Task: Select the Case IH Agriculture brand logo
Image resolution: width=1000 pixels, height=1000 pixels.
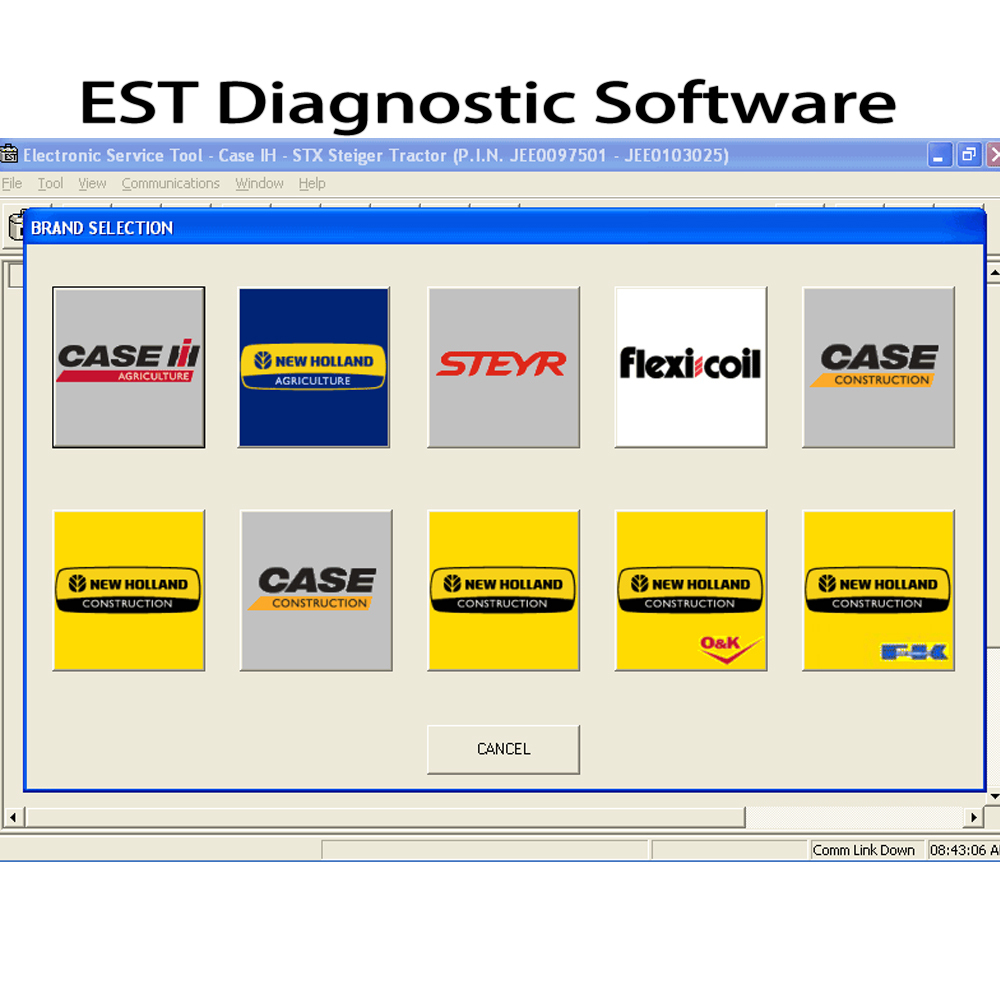Action: pyautogui.click(x=128, y=366)
